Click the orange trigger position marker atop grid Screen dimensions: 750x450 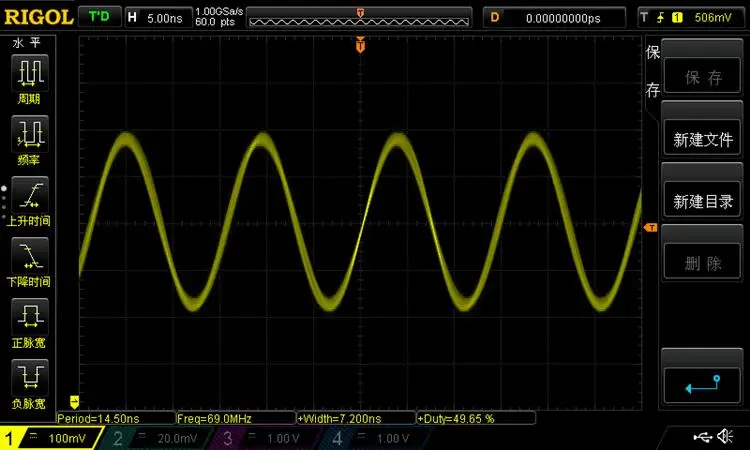(361, 44)
